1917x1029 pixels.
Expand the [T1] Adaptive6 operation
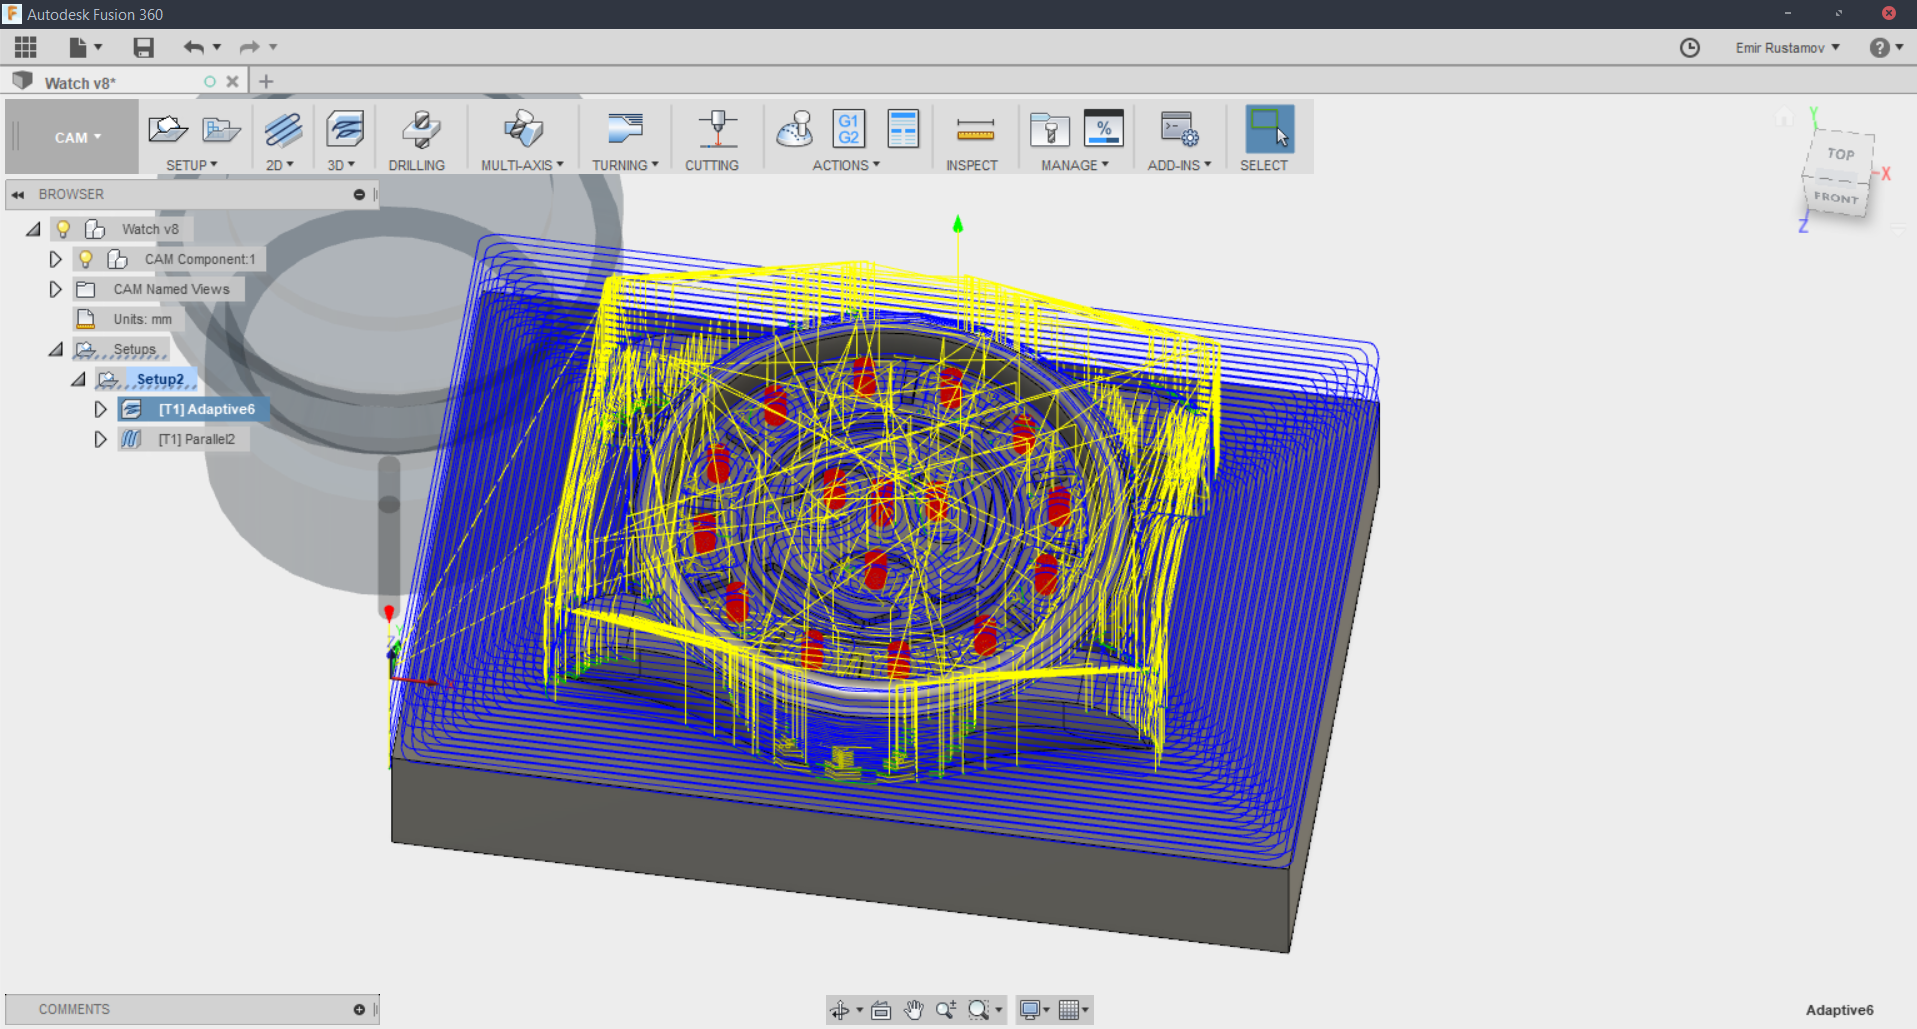pyautogui.click(x=100, y=409)
